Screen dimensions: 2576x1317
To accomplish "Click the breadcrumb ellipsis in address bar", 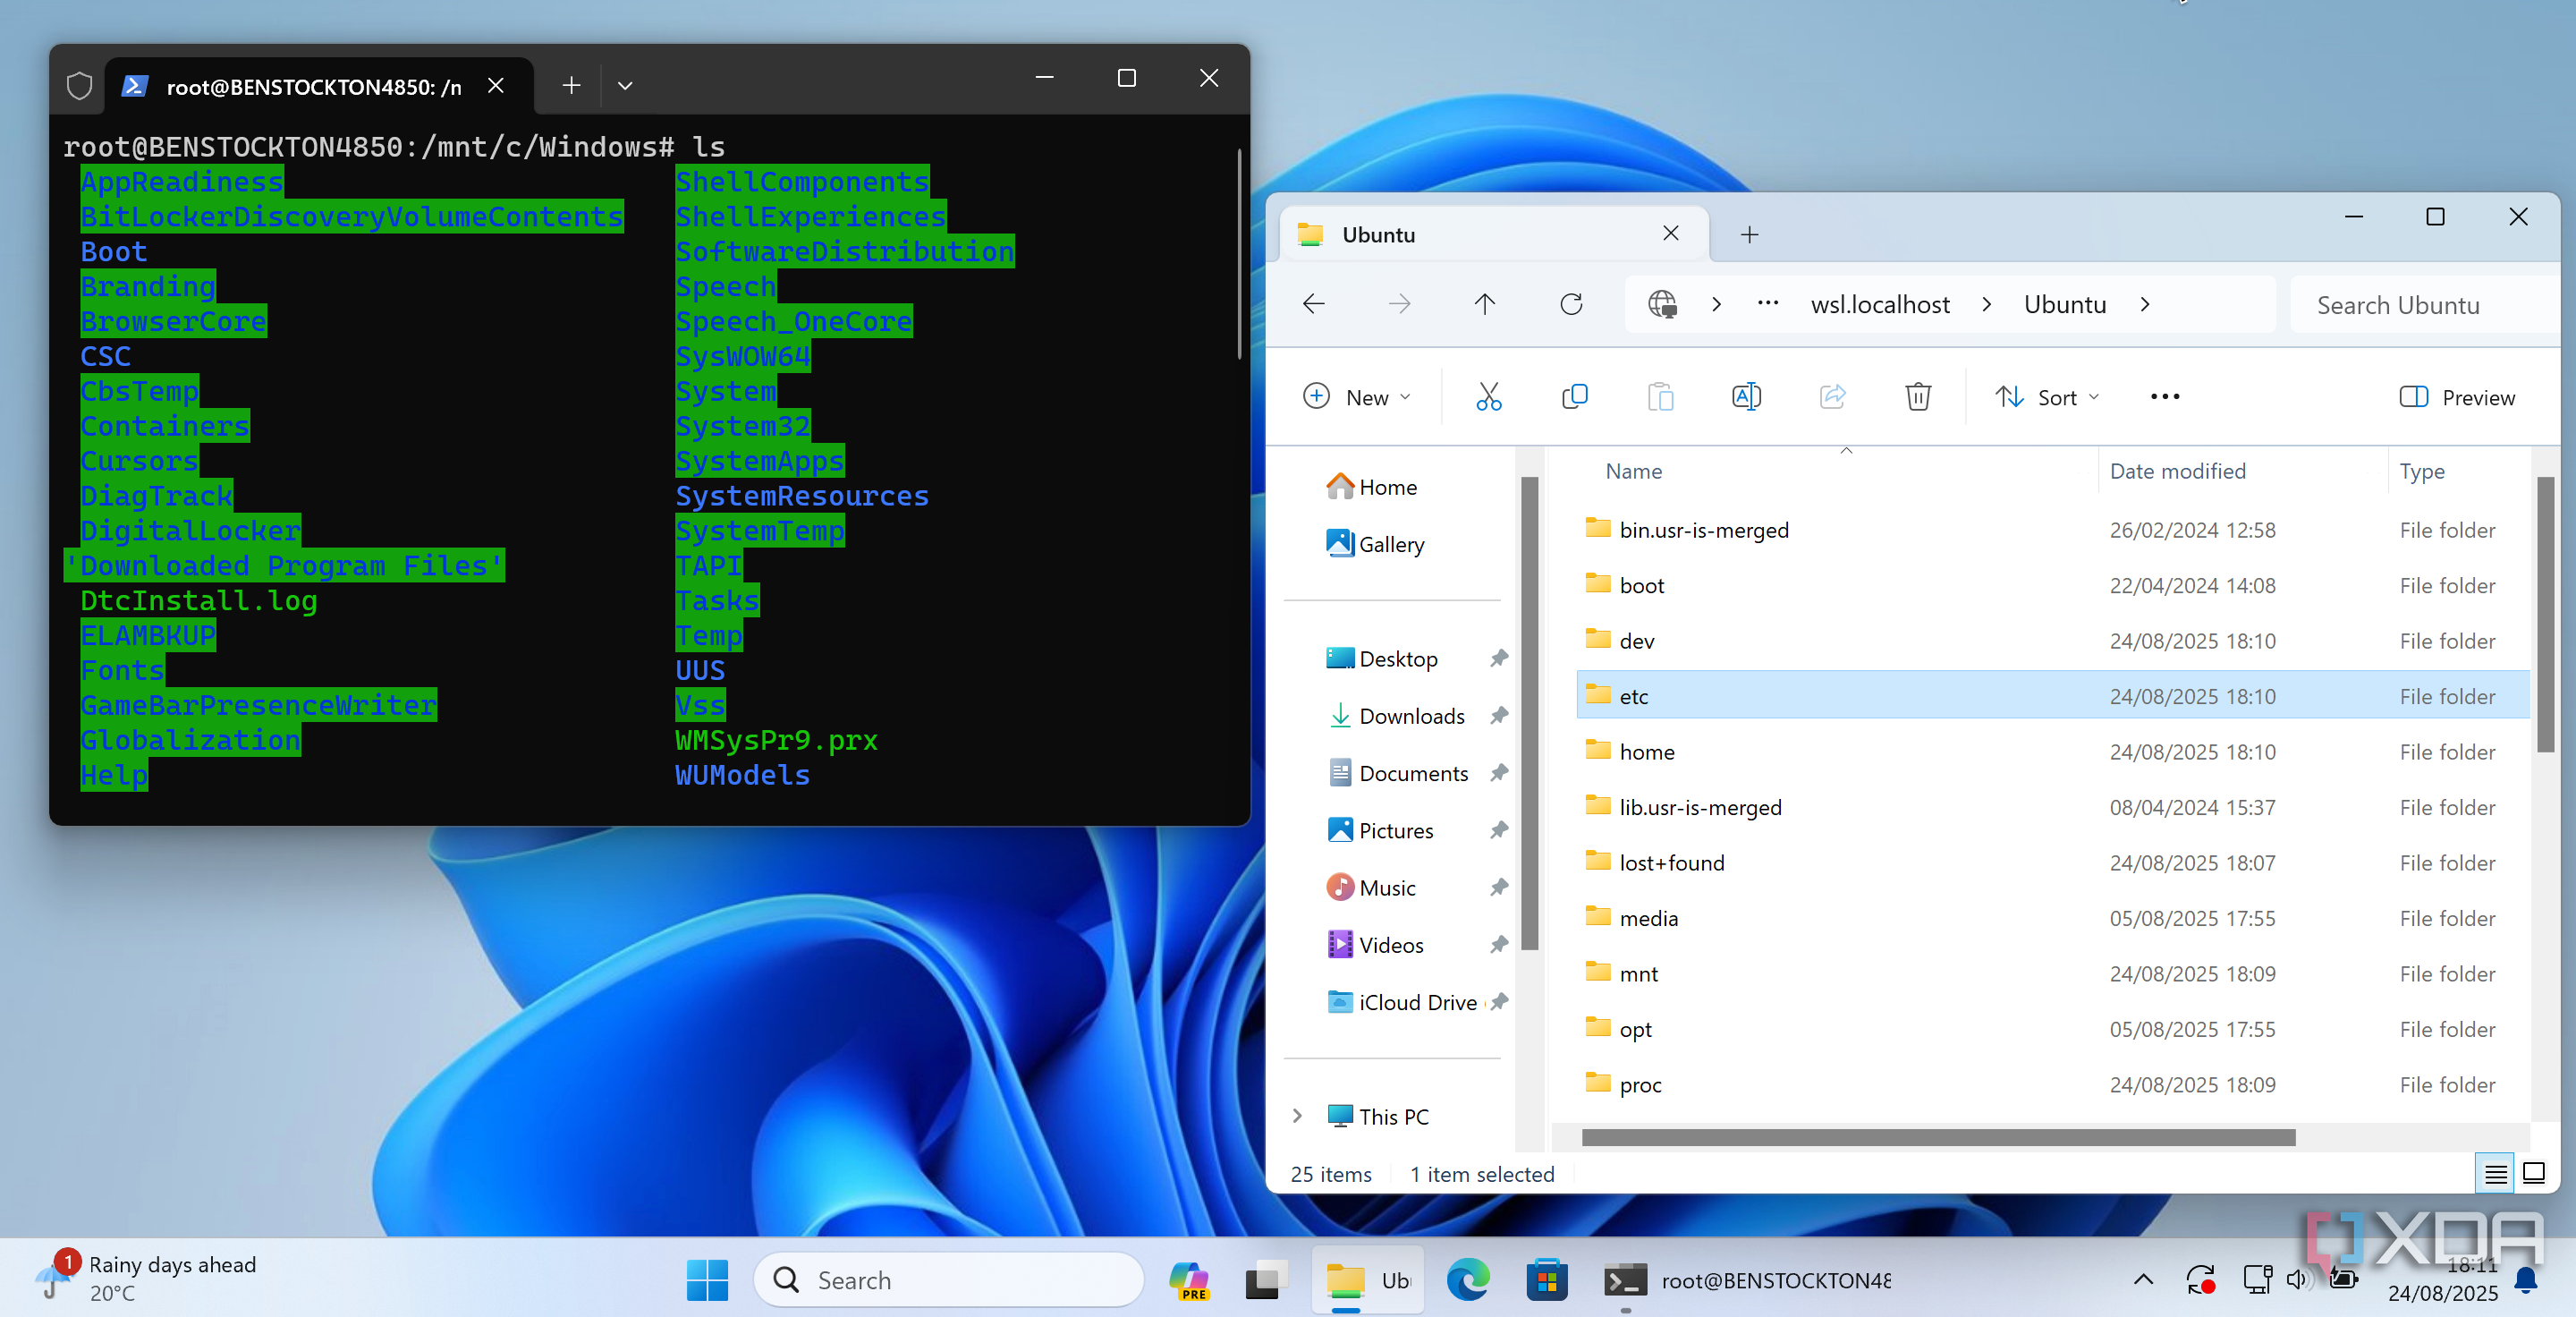I will pyautogui.click(x=1768, y=304).
